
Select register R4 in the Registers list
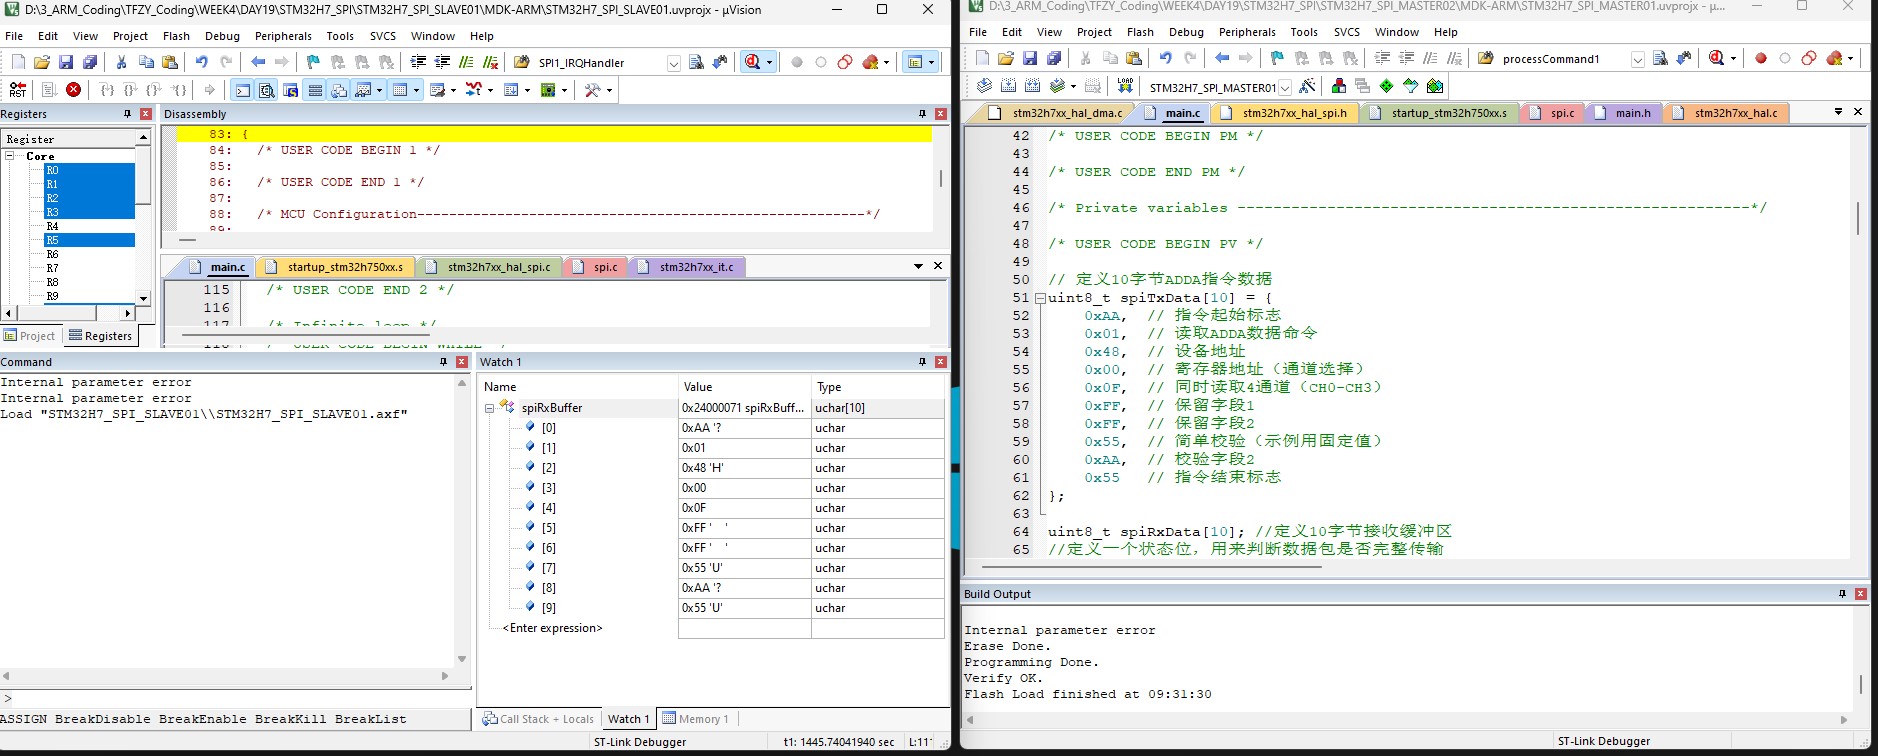pos(52,226)
